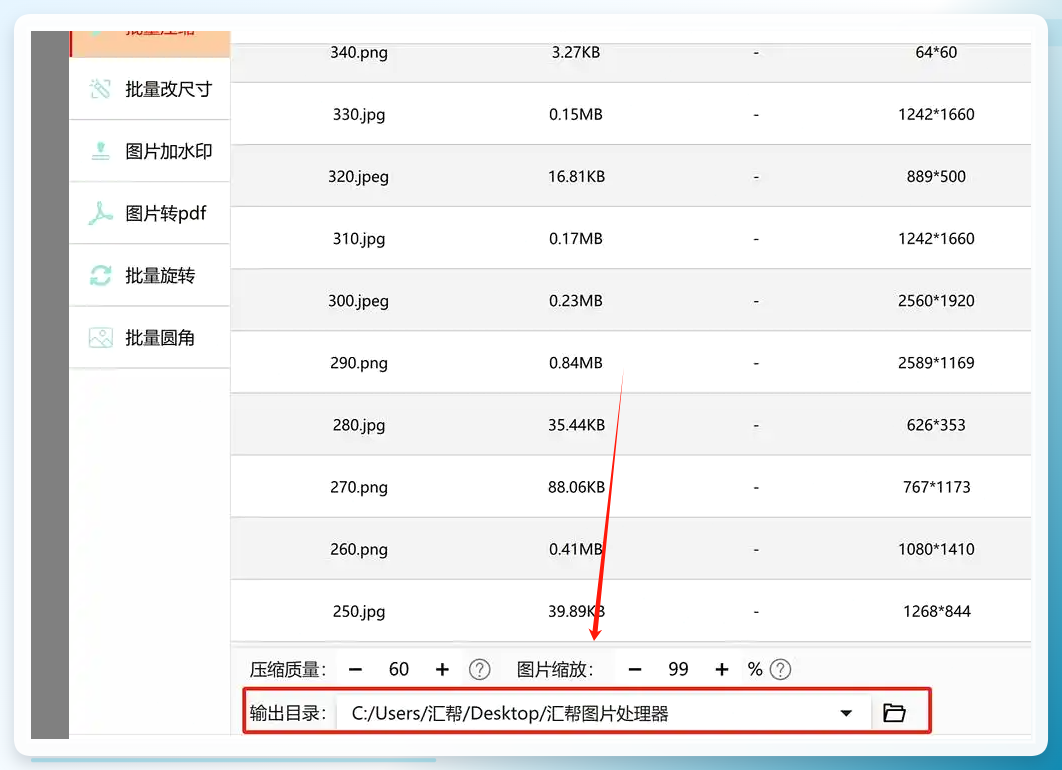Increase compression quality with plus button
This screenshot has height=770, width=1062.
tap(442, 670)
